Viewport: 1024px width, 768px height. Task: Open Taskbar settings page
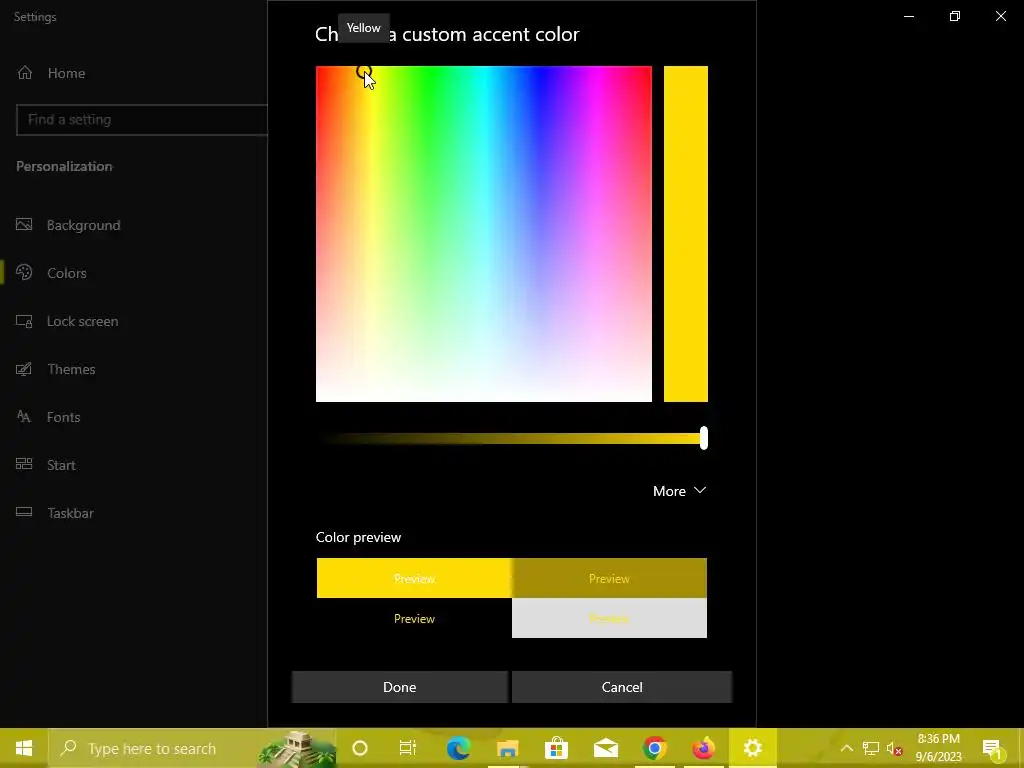click(70, 513)
